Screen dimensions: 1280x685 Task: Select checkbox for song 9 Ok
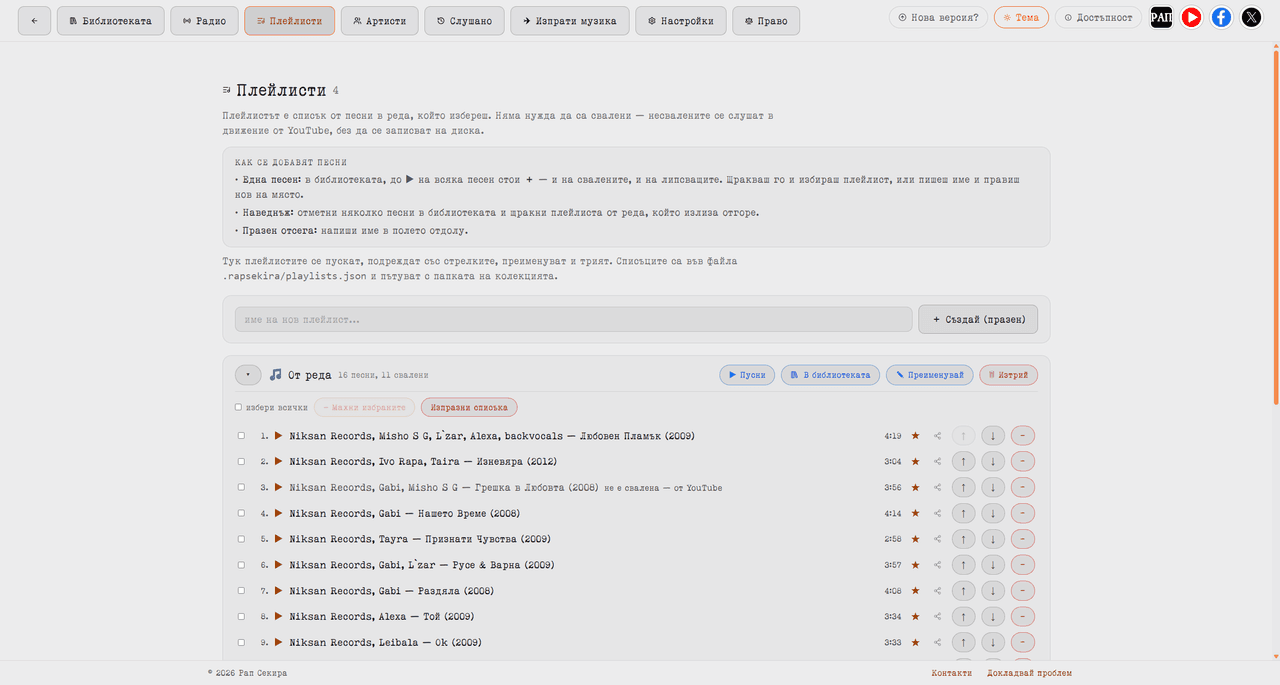pos(241,642)
